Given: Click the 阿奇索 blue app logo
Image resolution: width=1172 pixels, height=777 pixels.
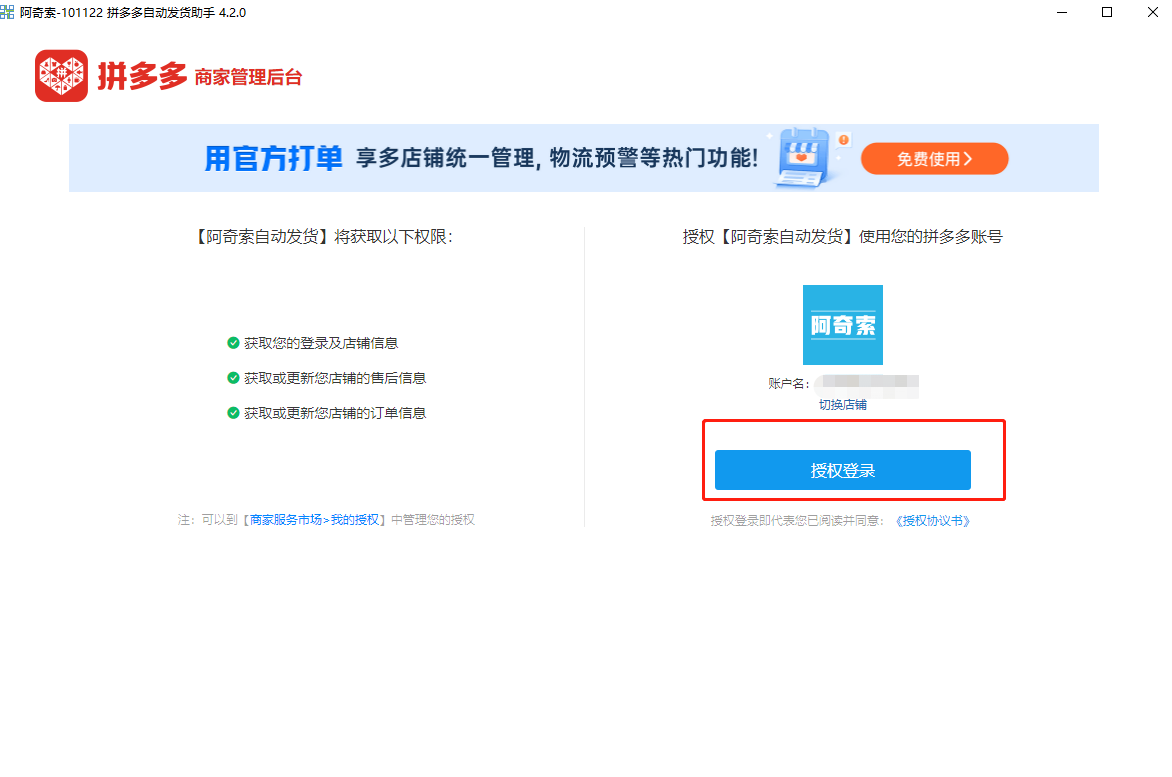Looking at the screenshot, I should [842, 324].
